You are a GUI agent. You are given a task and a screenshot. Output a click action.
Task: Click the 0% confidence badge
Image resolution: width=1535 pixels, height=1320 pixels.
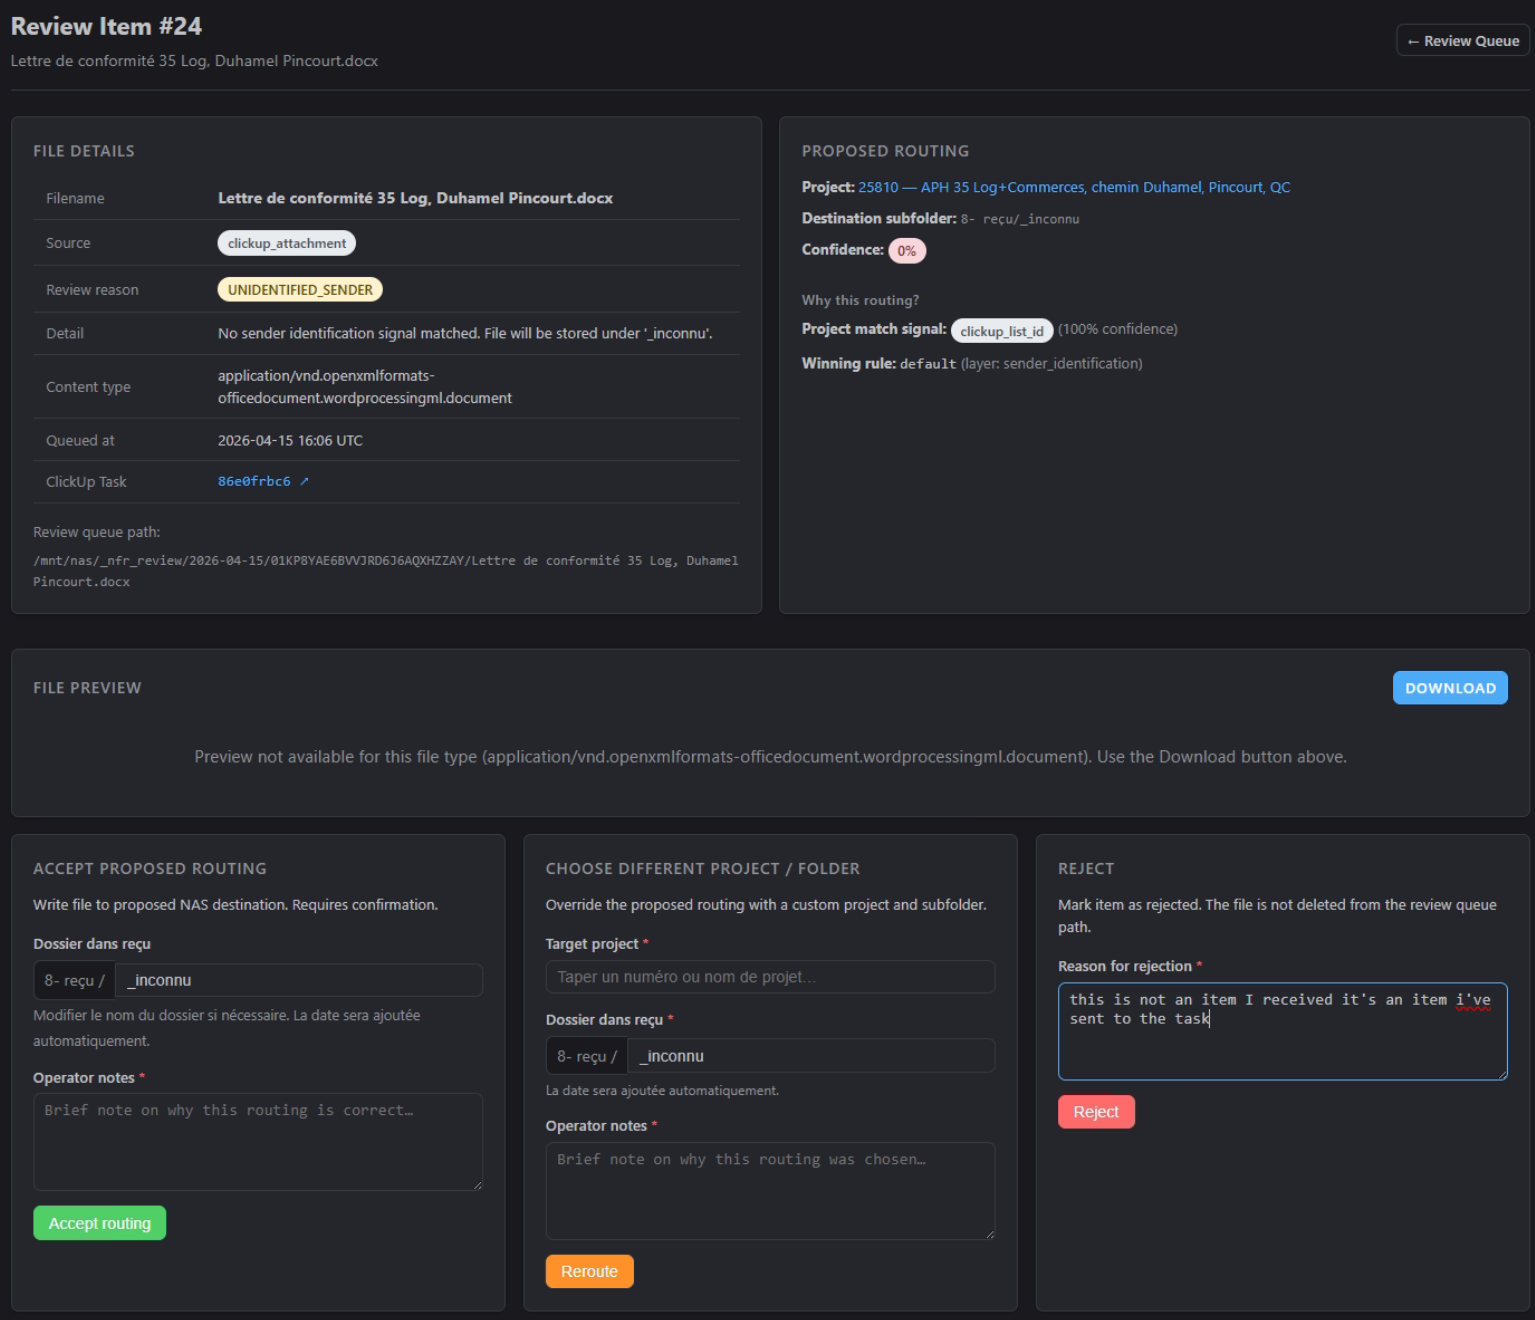click(906, 251)
